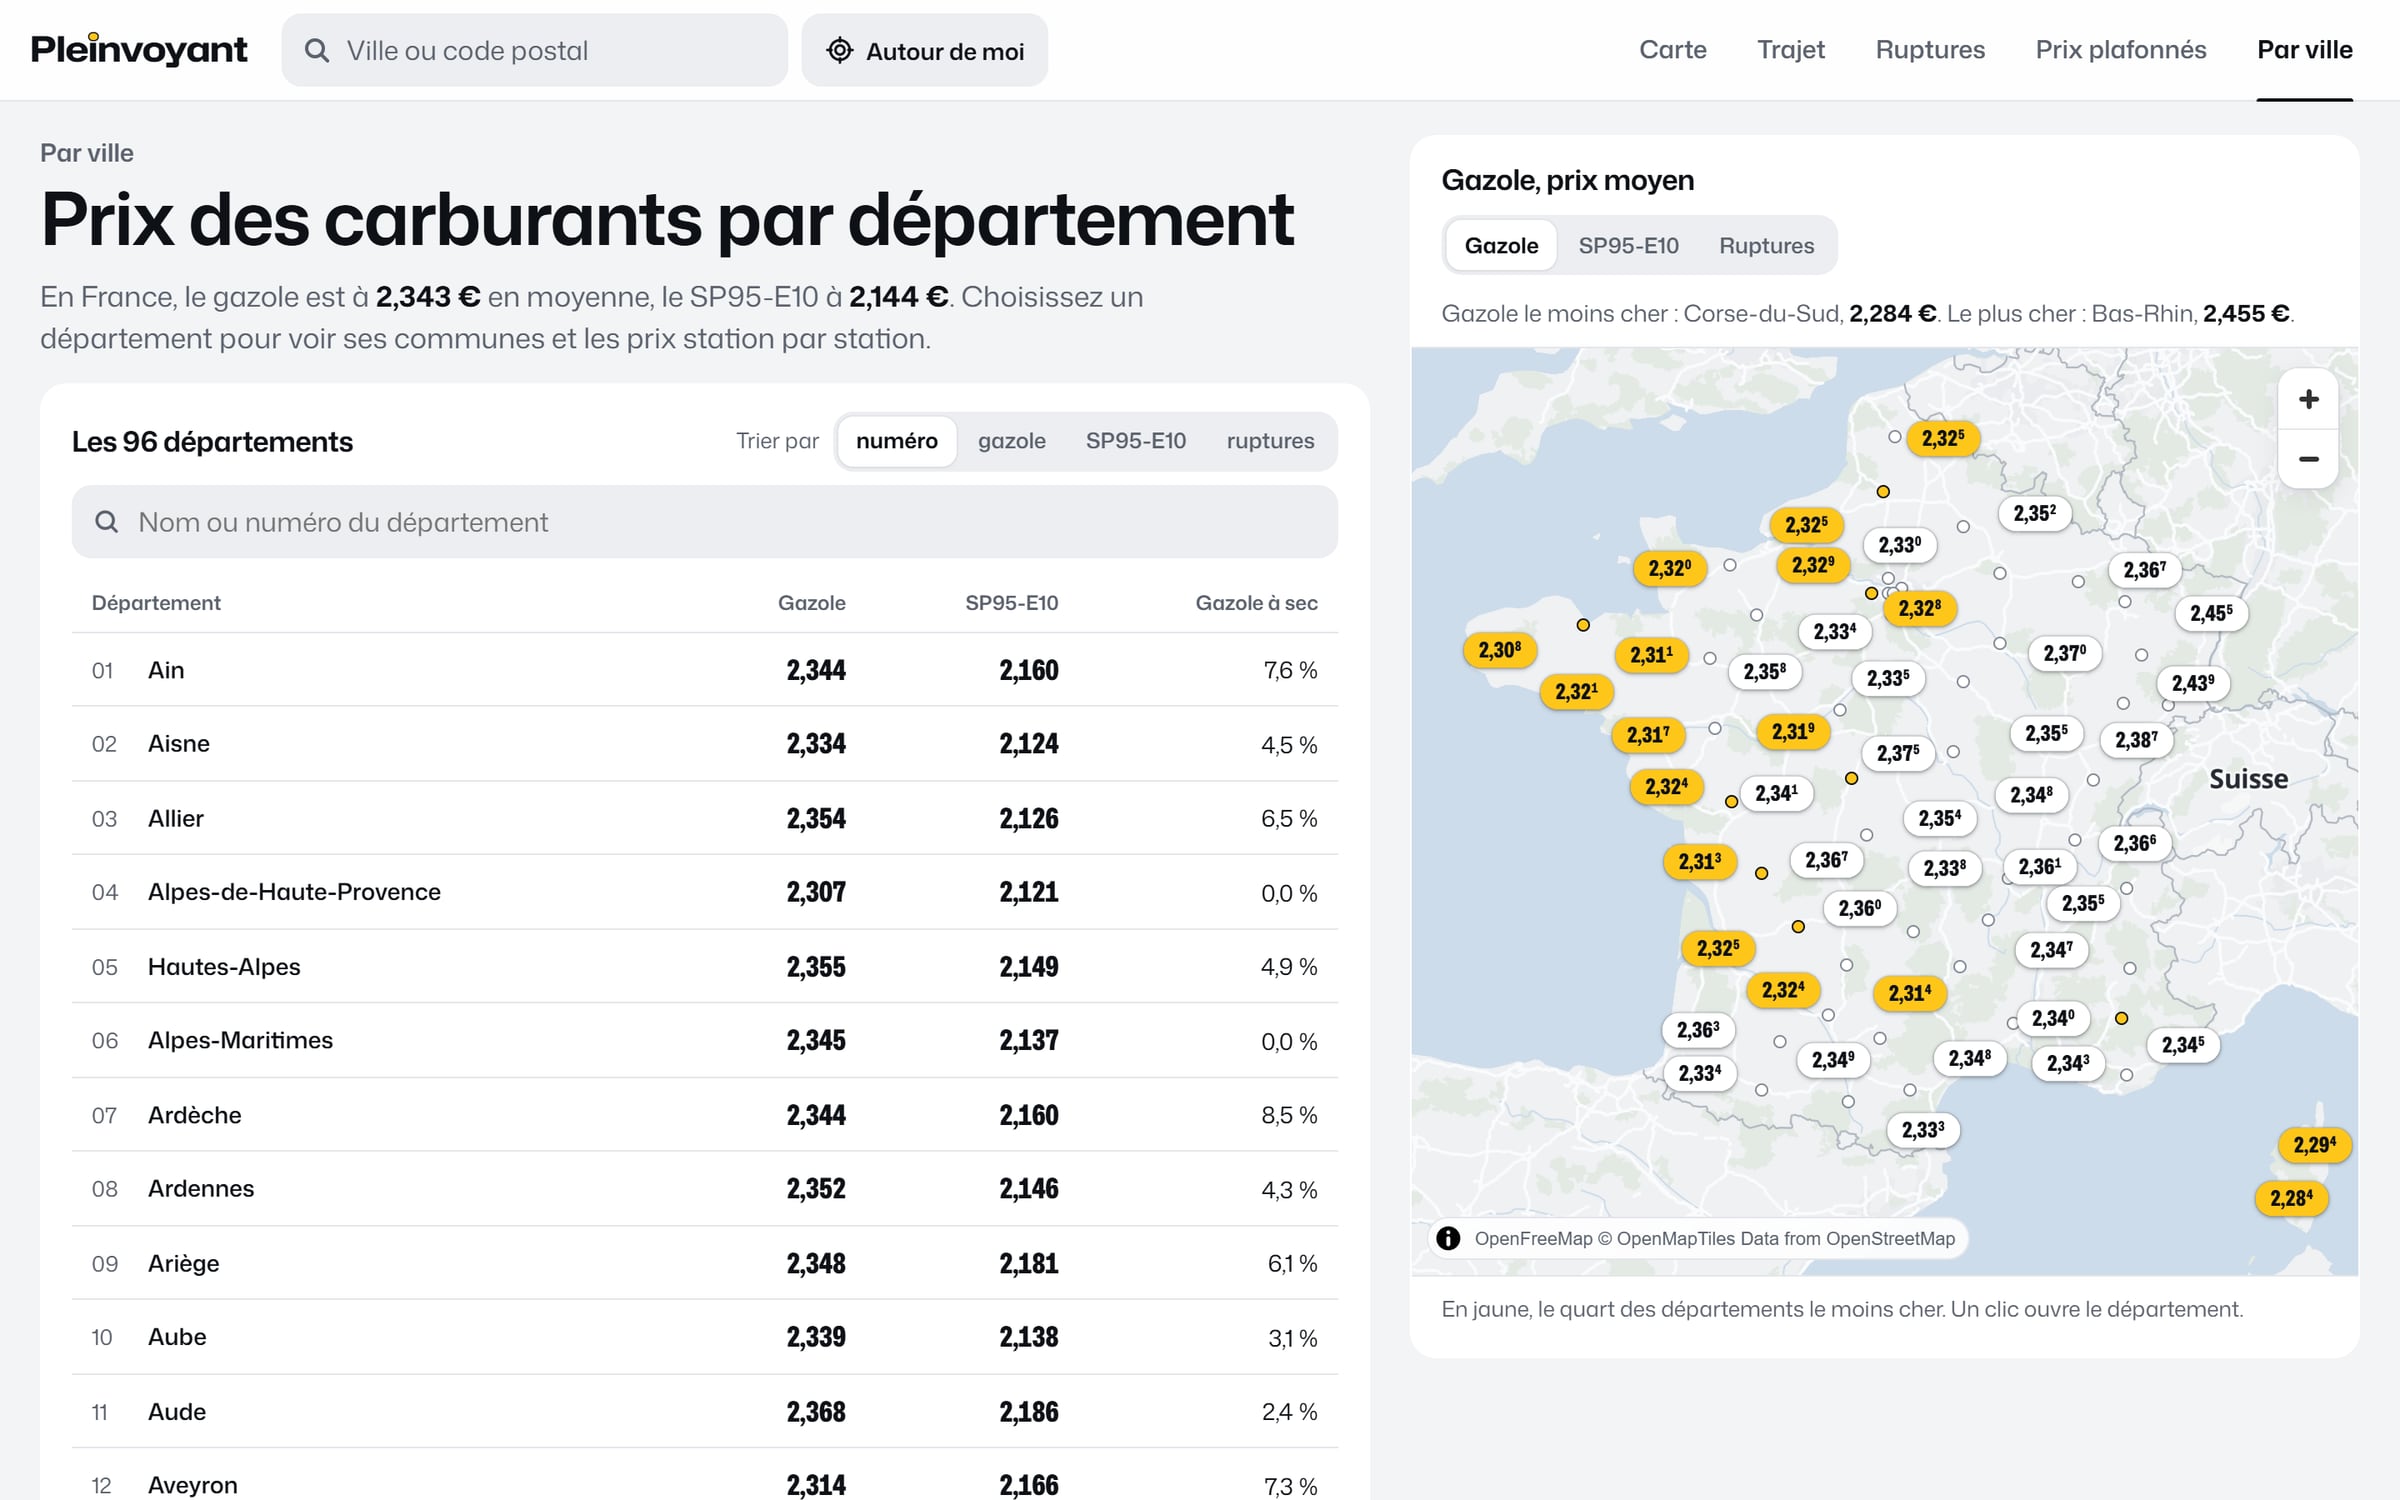The height and width of the screenshot is (1500, 2400).
Task: Click the 2,387 map marker near Suisse
Action: 2136,740
